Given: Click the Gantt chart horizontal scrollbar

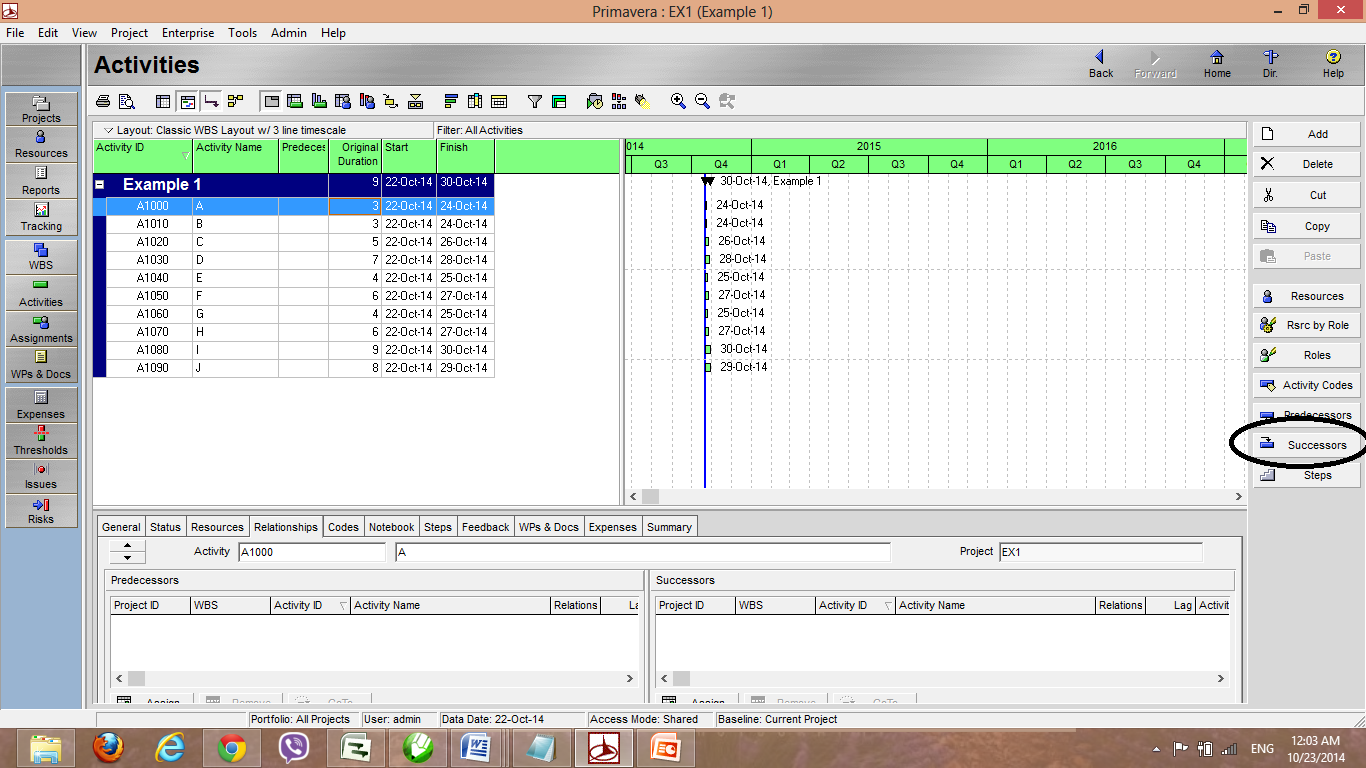Looking at the screenshot, I should (936, 496).
